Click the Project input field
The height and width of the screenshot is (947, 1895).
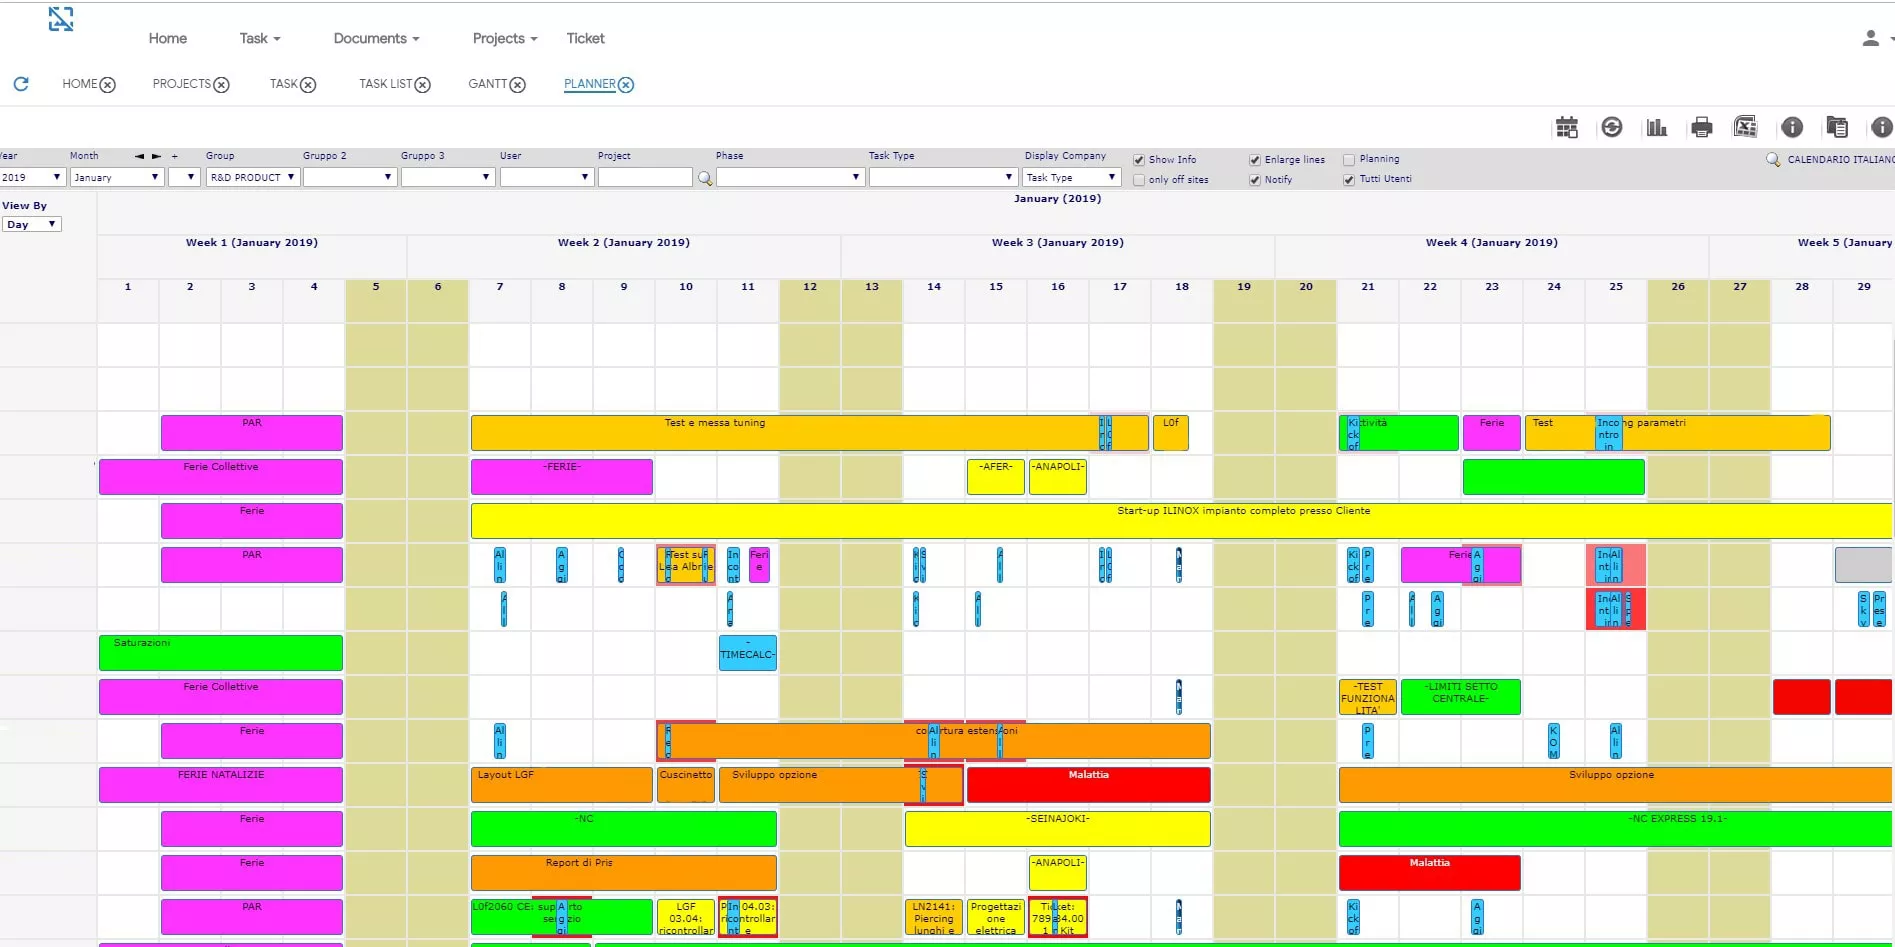pos(645,177)
